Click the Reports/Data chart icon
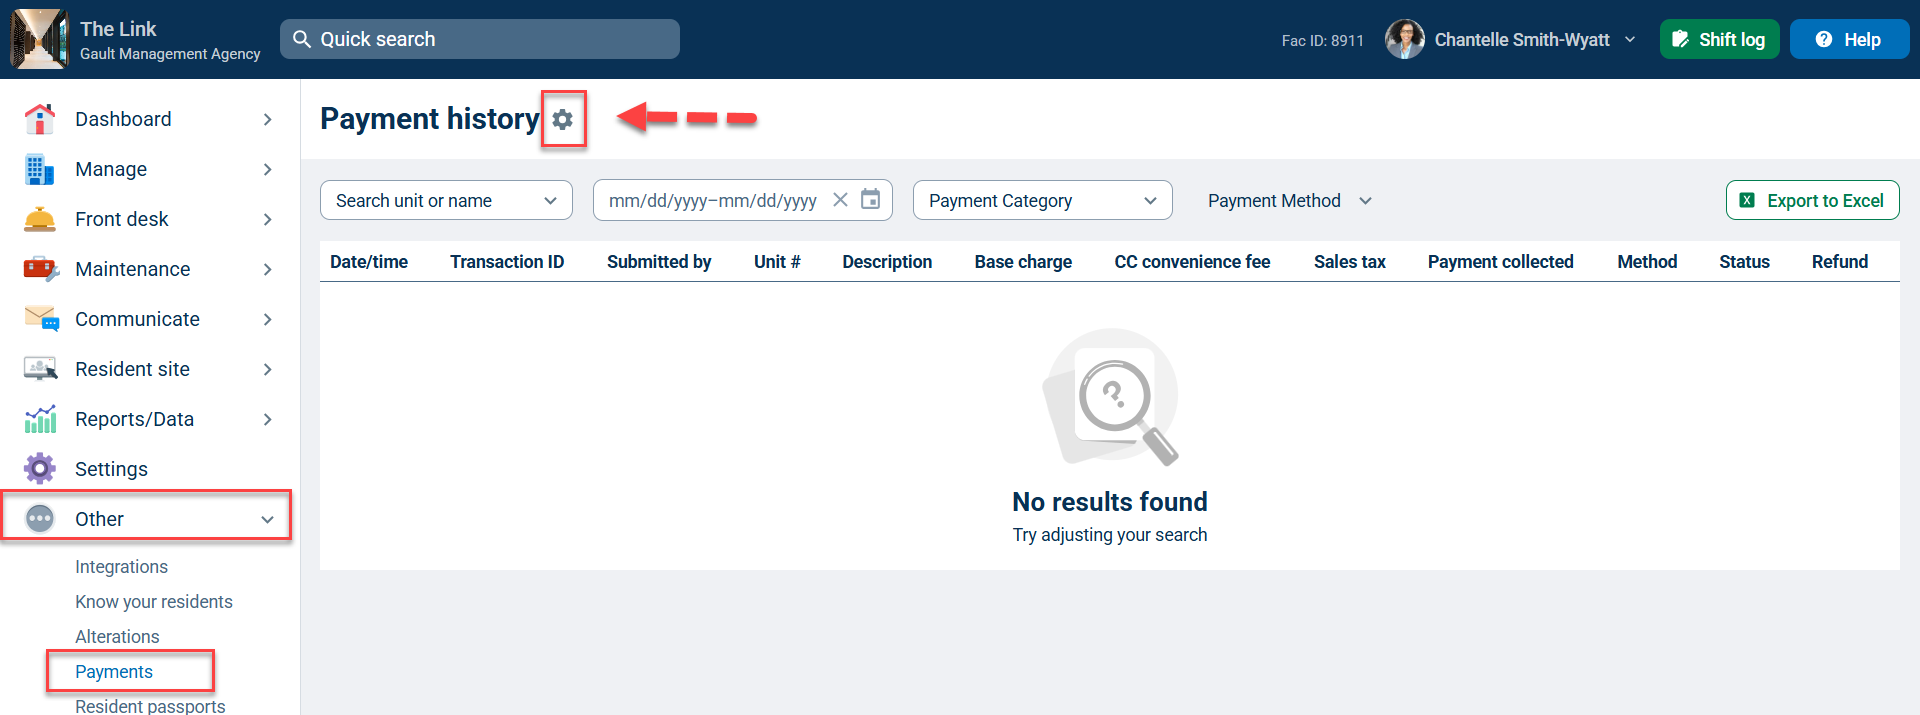This screenshot has height=715, width=1920. (40, 419)
